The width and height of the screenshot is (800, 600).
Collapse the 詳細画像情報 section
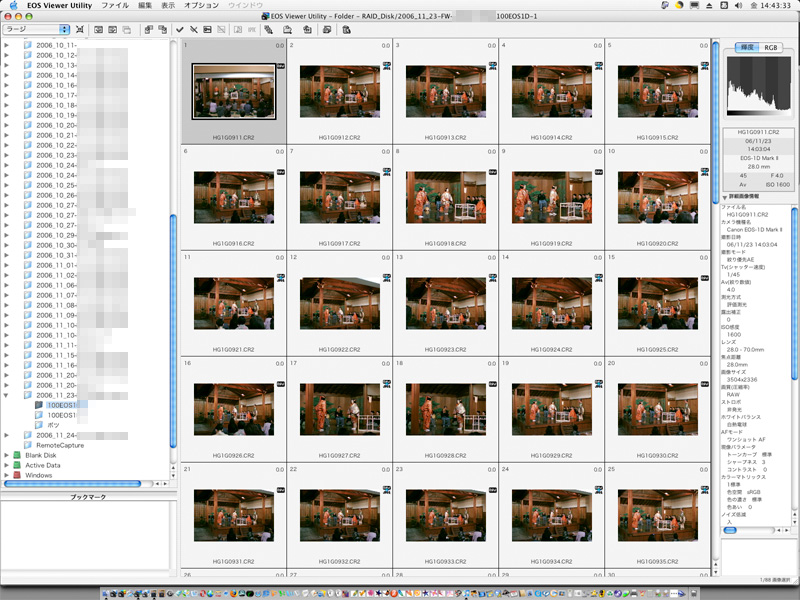click(725, 197)
